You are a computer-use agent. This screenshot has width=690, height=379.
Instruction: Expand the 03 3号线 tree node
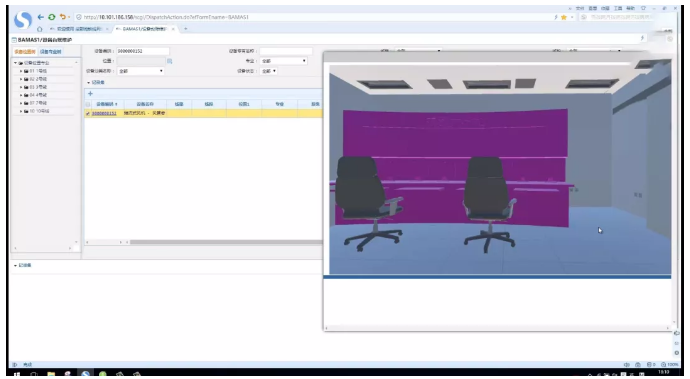pyautogui.click(x=21, y=87)
